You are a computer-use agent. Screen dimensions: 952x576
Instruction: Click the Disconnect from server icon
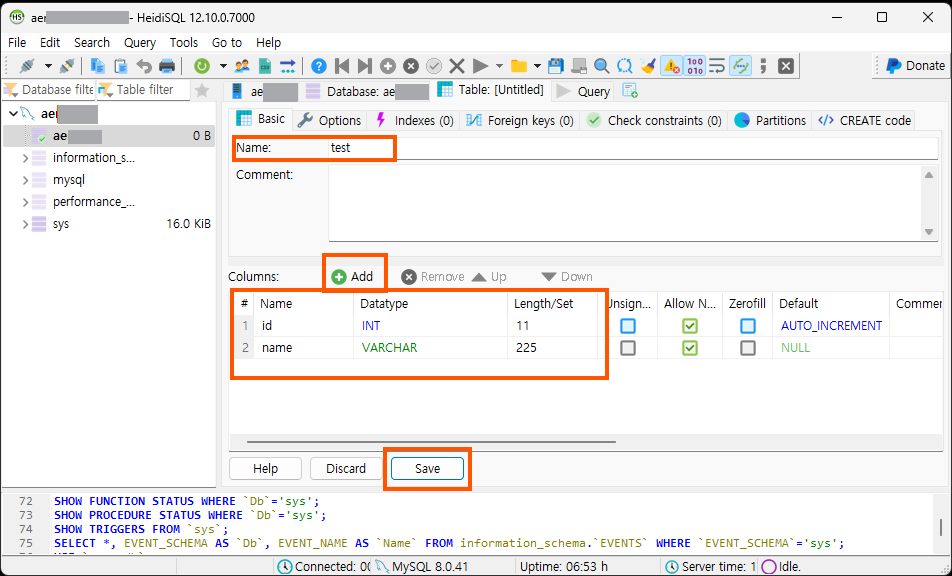67,66
